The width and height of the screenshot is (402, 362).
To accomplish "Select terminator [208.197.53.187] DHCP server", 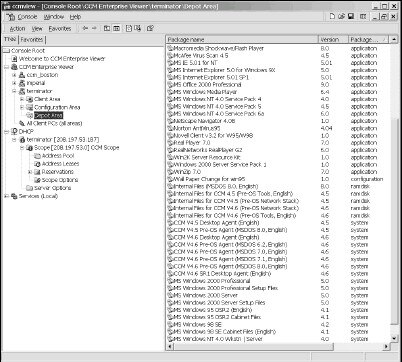I will (63, 140).
